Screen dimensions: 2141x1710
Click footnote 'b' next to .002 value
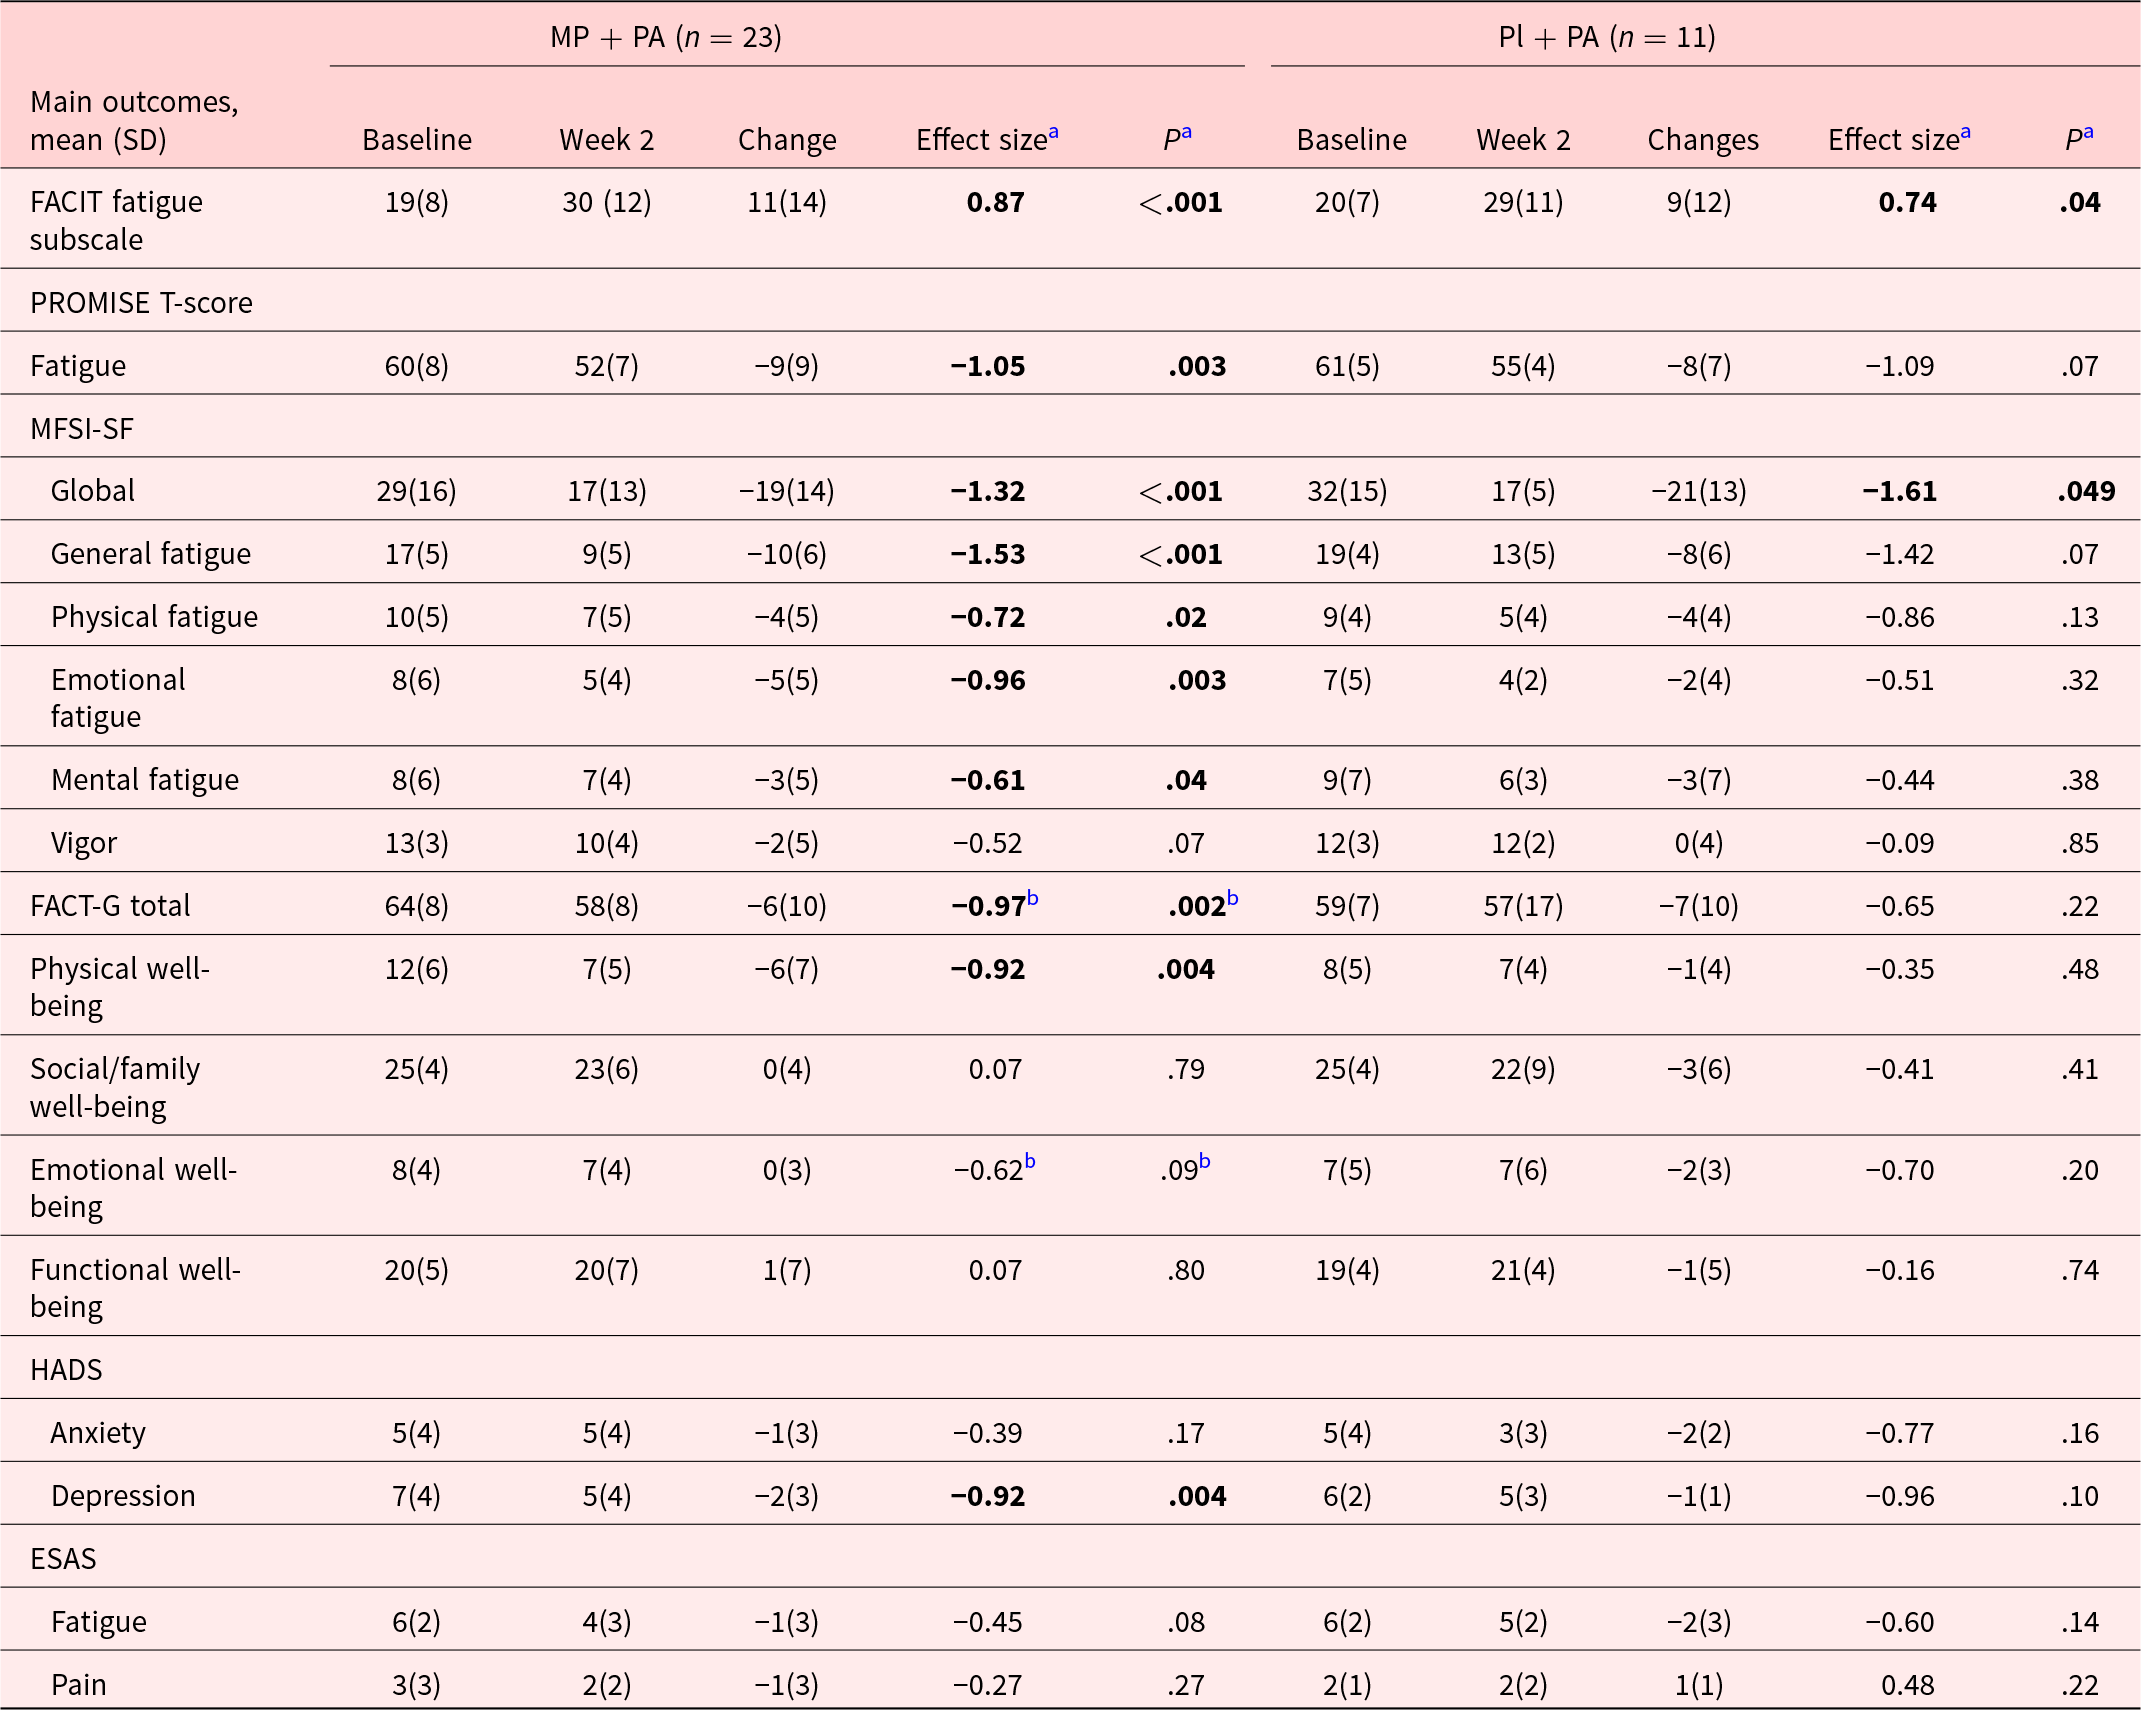pyautogui.click(x=1232, y=898)
